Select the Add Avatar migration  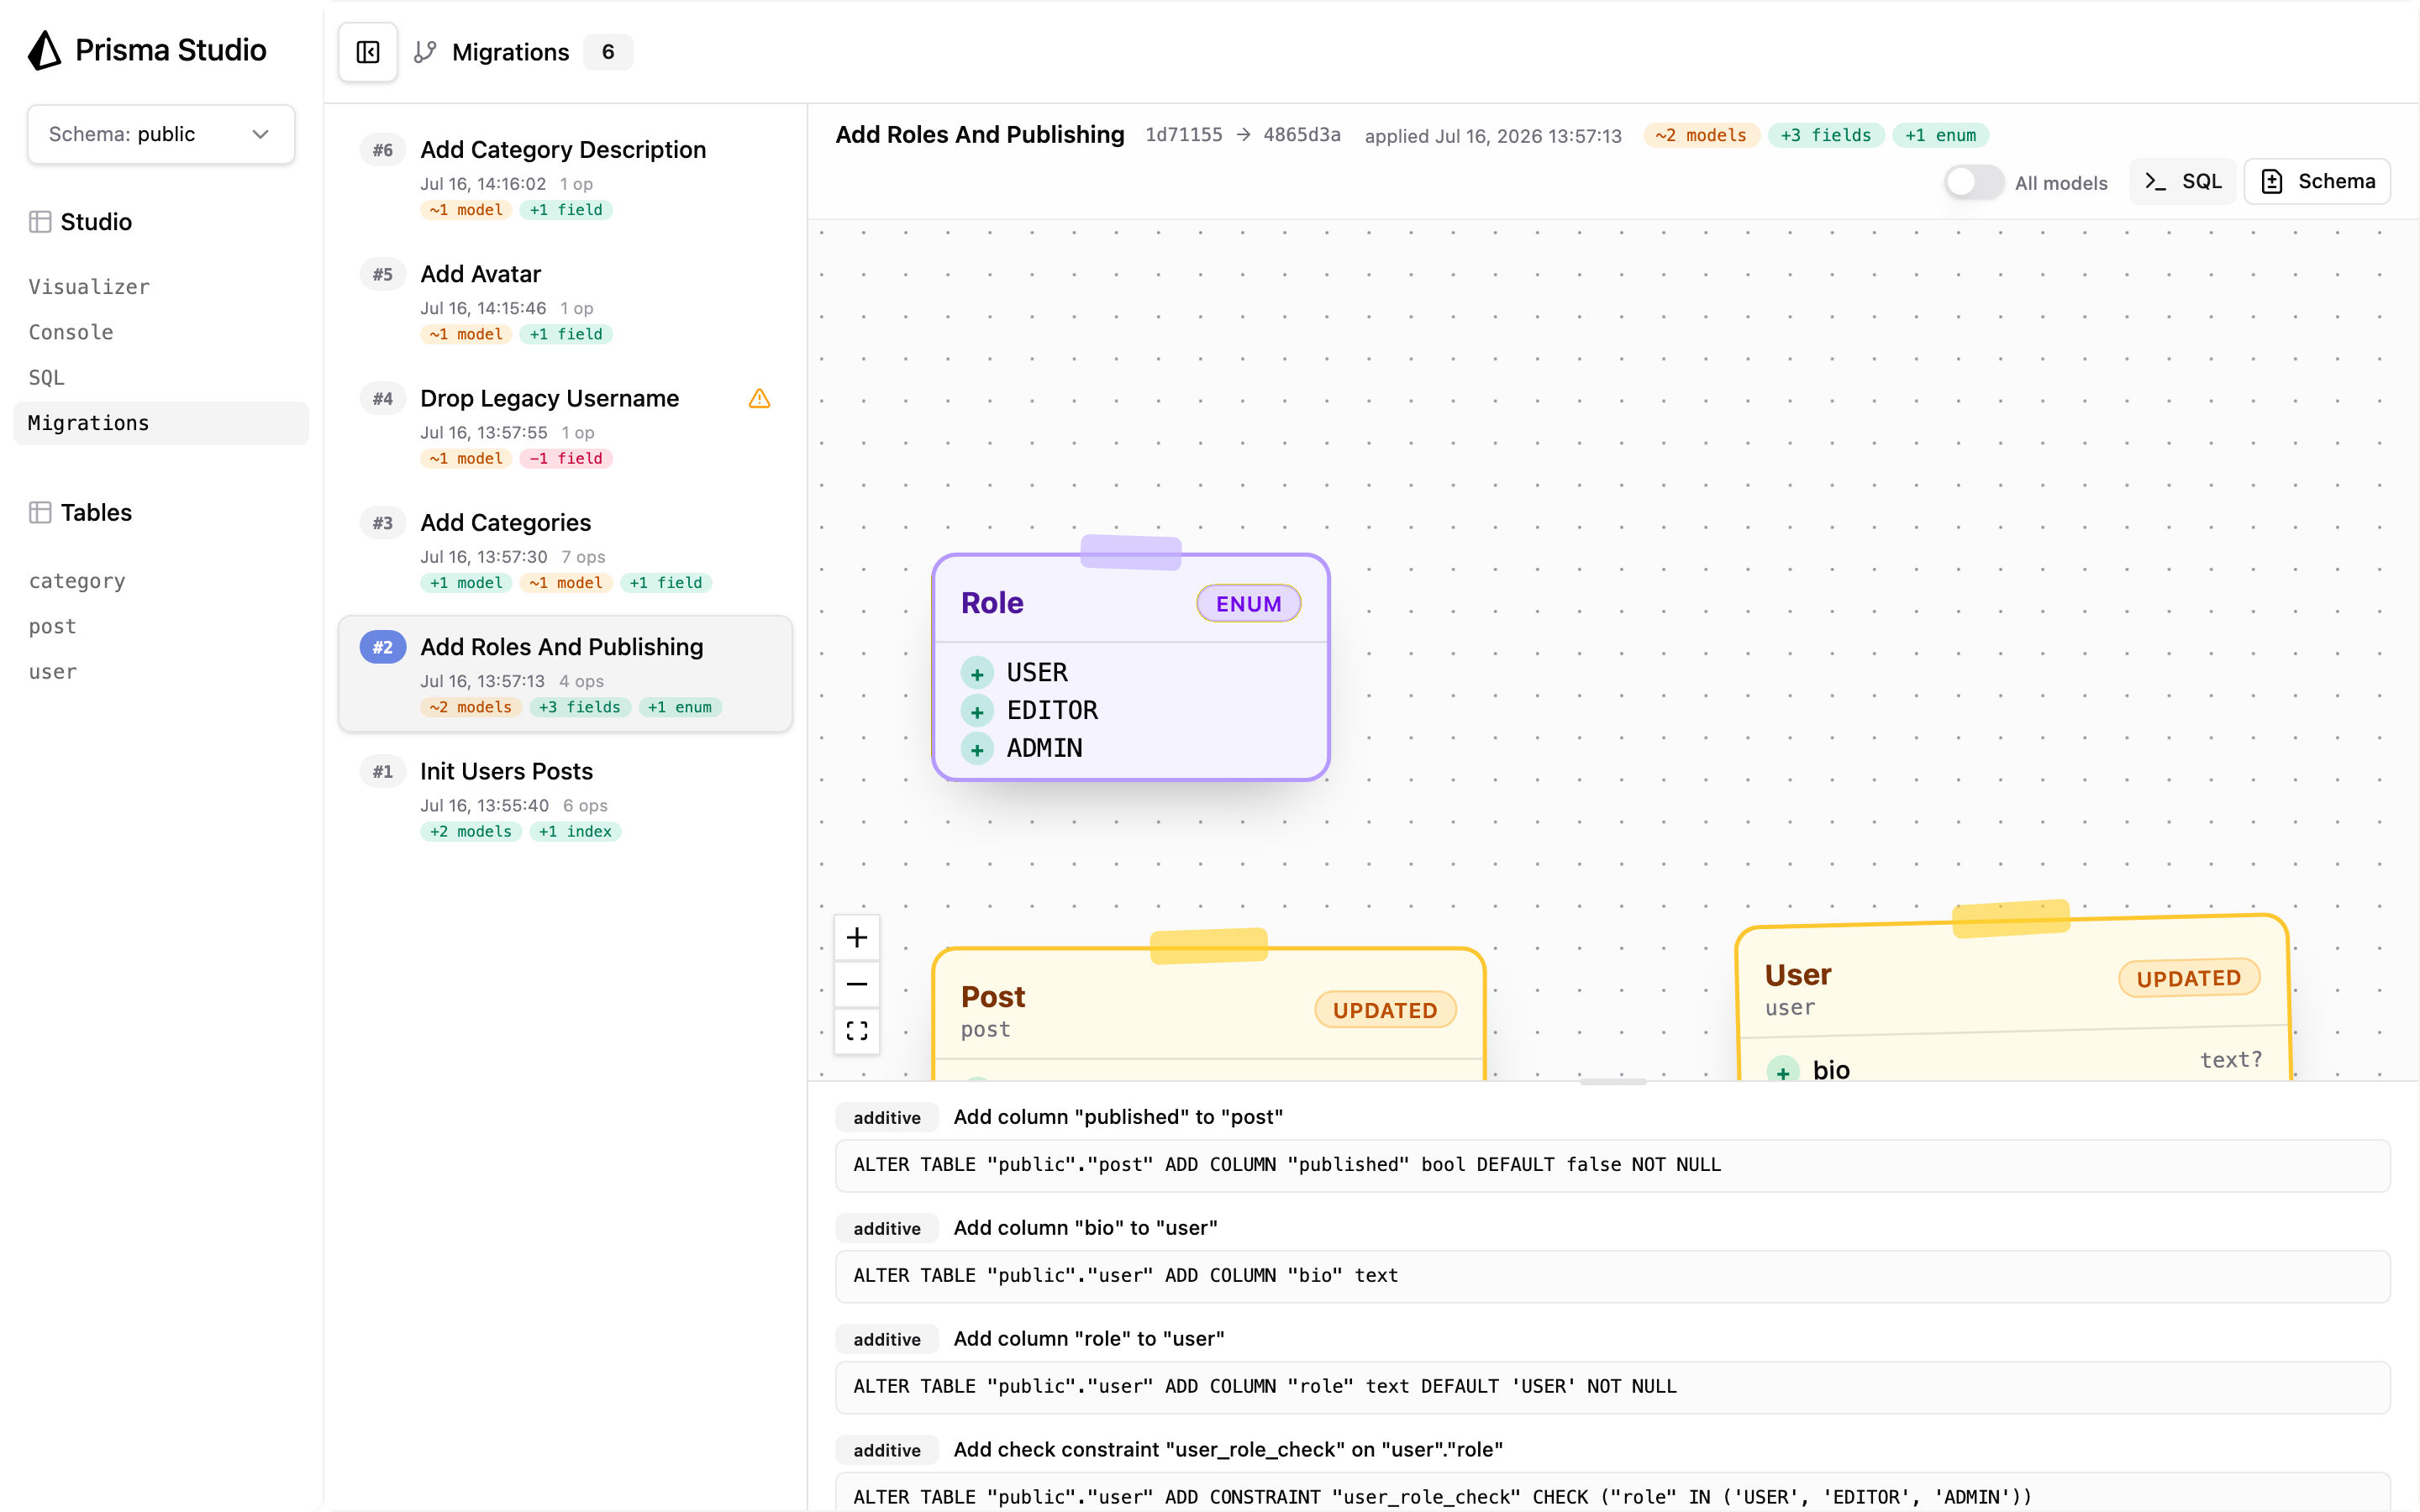pos(565,301)
